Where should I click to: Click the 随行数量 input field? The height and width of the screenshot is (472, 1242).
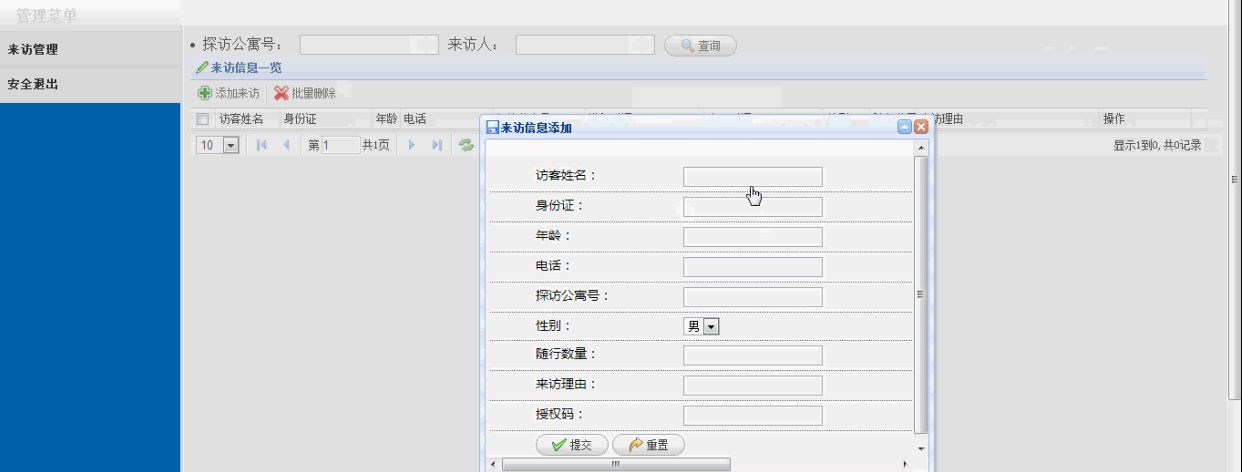(x=753, y=356)
